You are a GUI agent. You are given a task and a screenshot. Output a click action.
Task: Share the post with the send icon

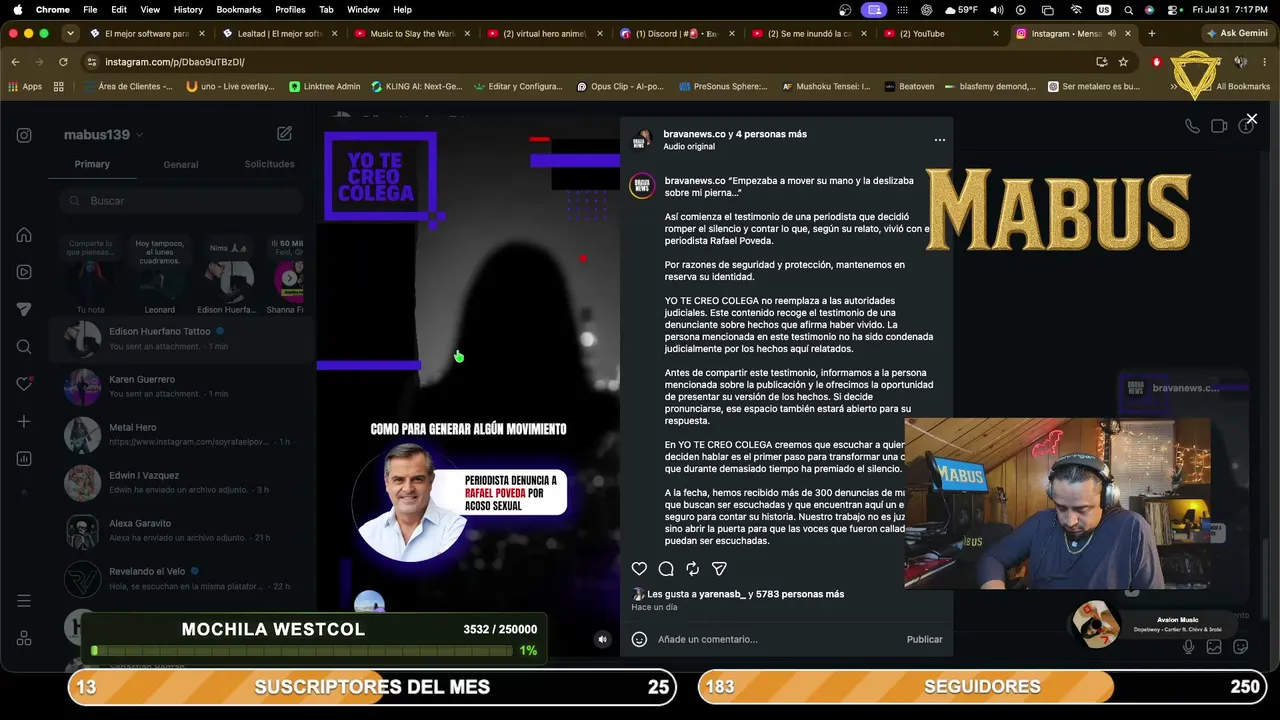pos(719,569)
